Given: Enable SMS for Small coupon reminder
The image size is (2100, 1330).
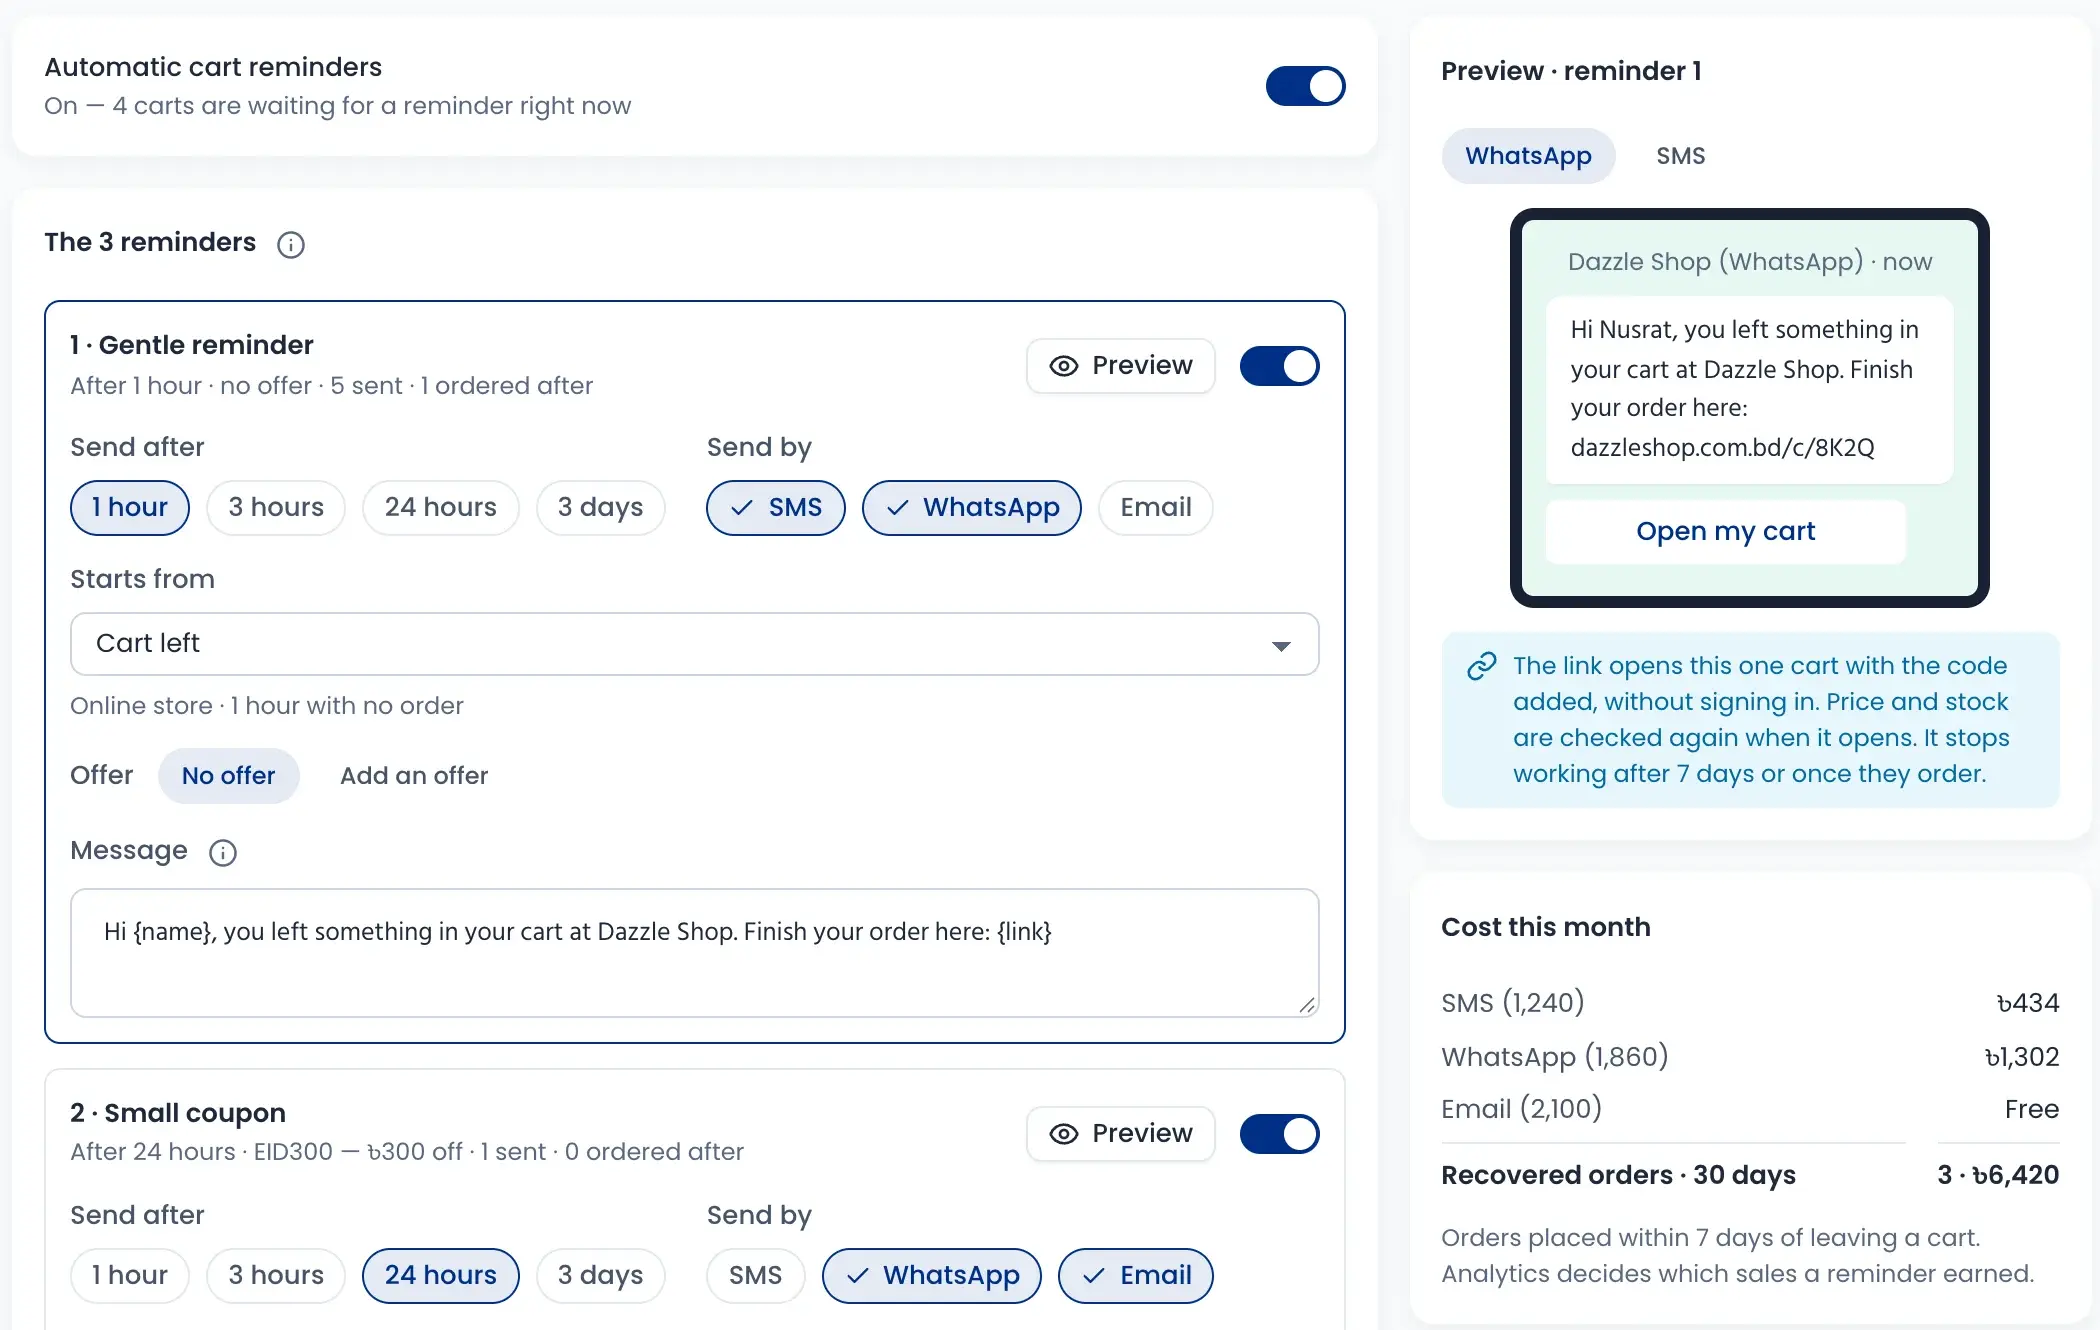Looking at the screenshot, I should click(x=756, y=1276).
